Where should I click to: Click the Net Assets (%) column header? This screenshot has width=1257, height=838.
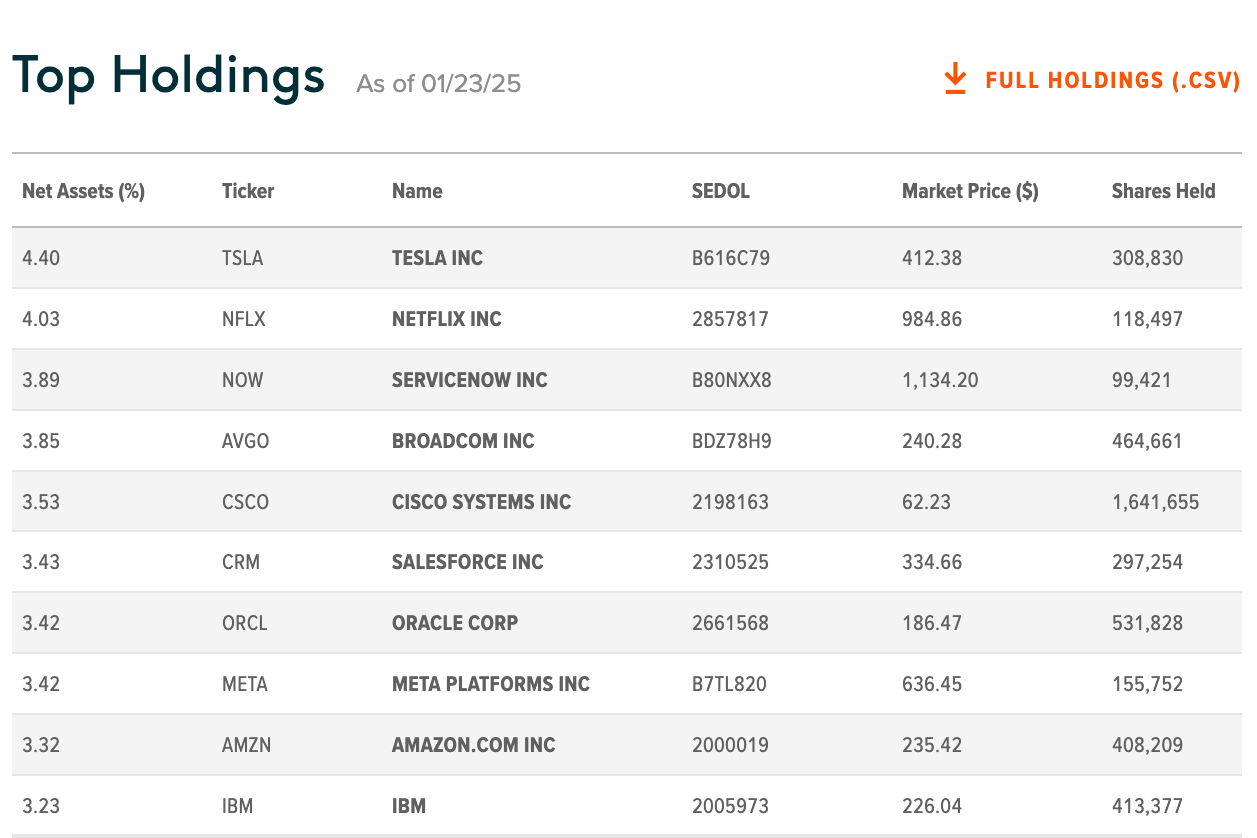(x=83, y=191)
